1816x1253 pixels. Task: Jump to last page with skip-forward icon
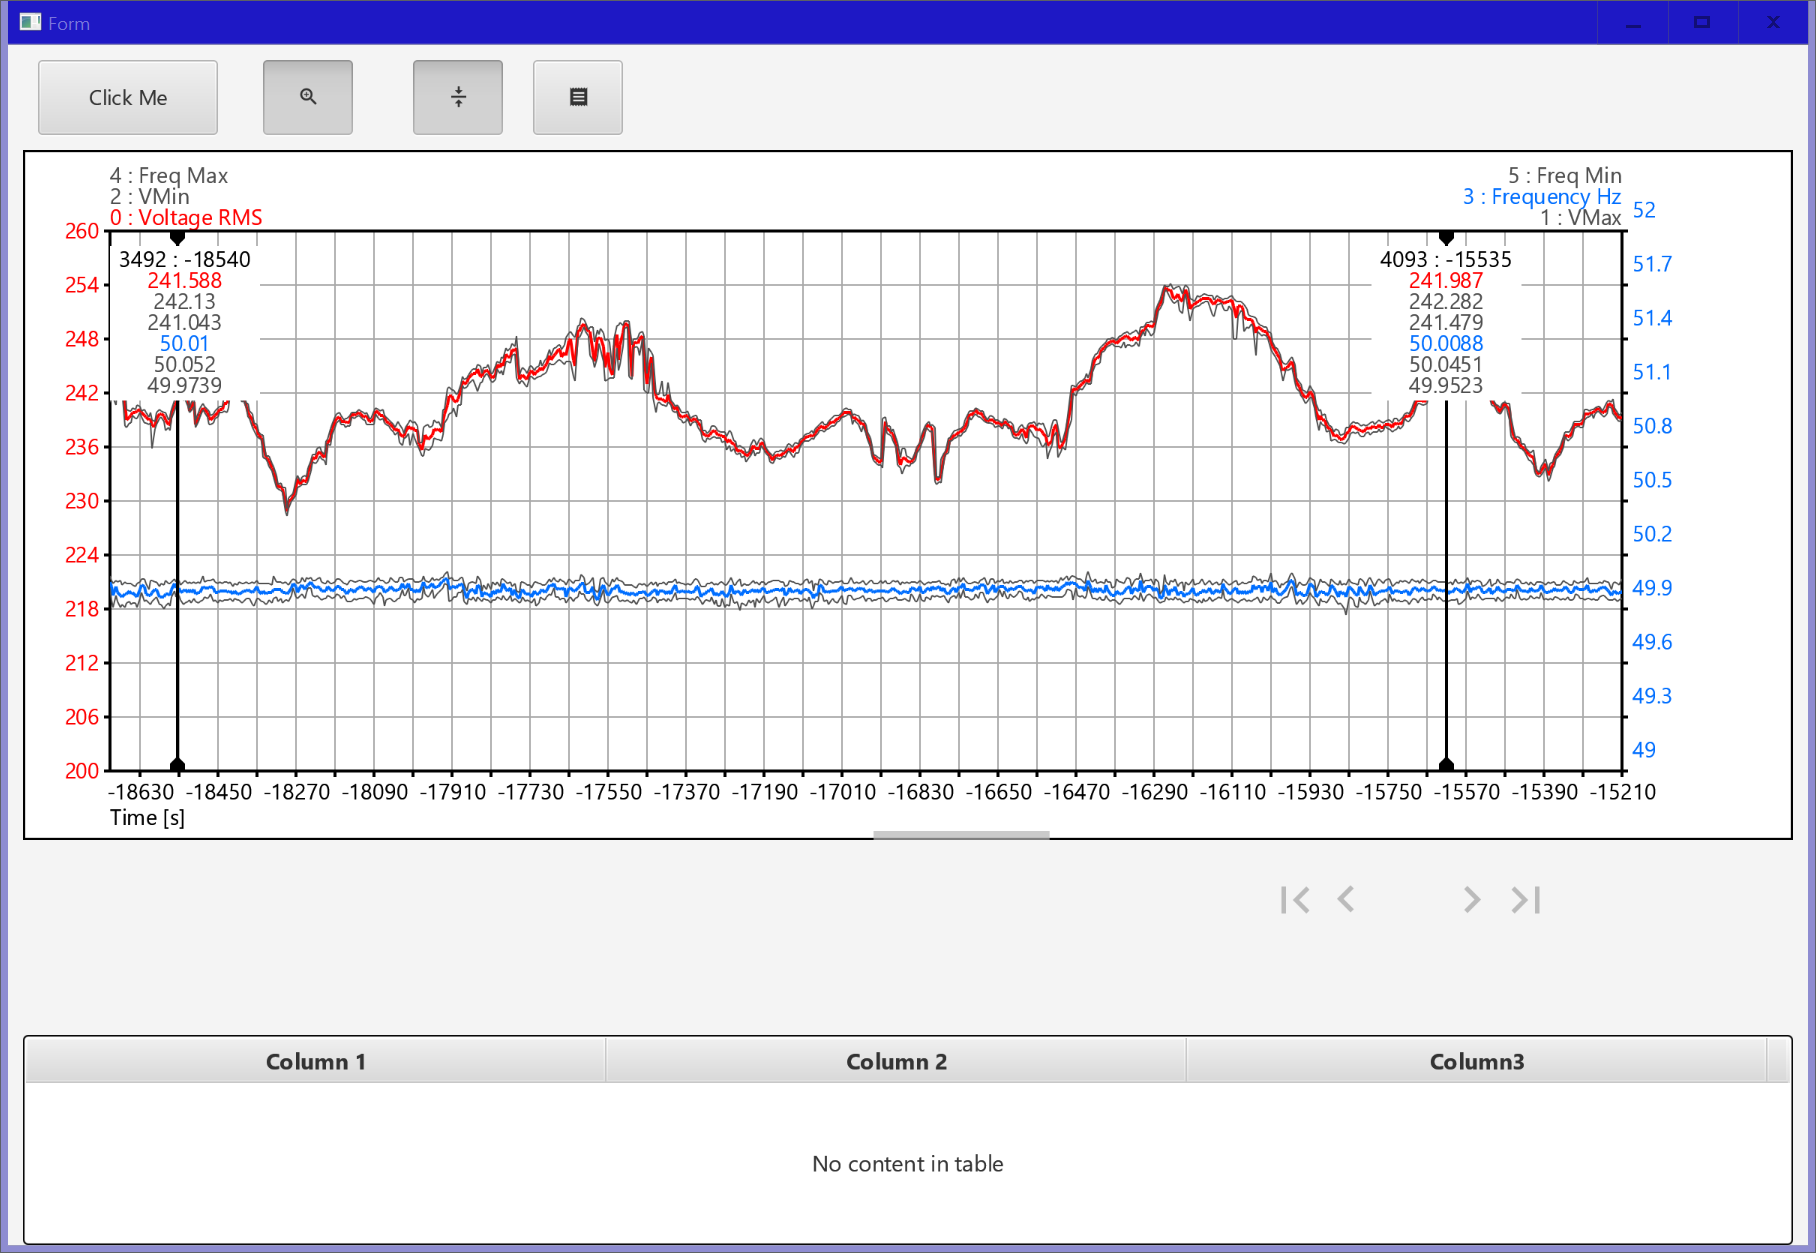pyautogui.click(x=1525, y=899)
